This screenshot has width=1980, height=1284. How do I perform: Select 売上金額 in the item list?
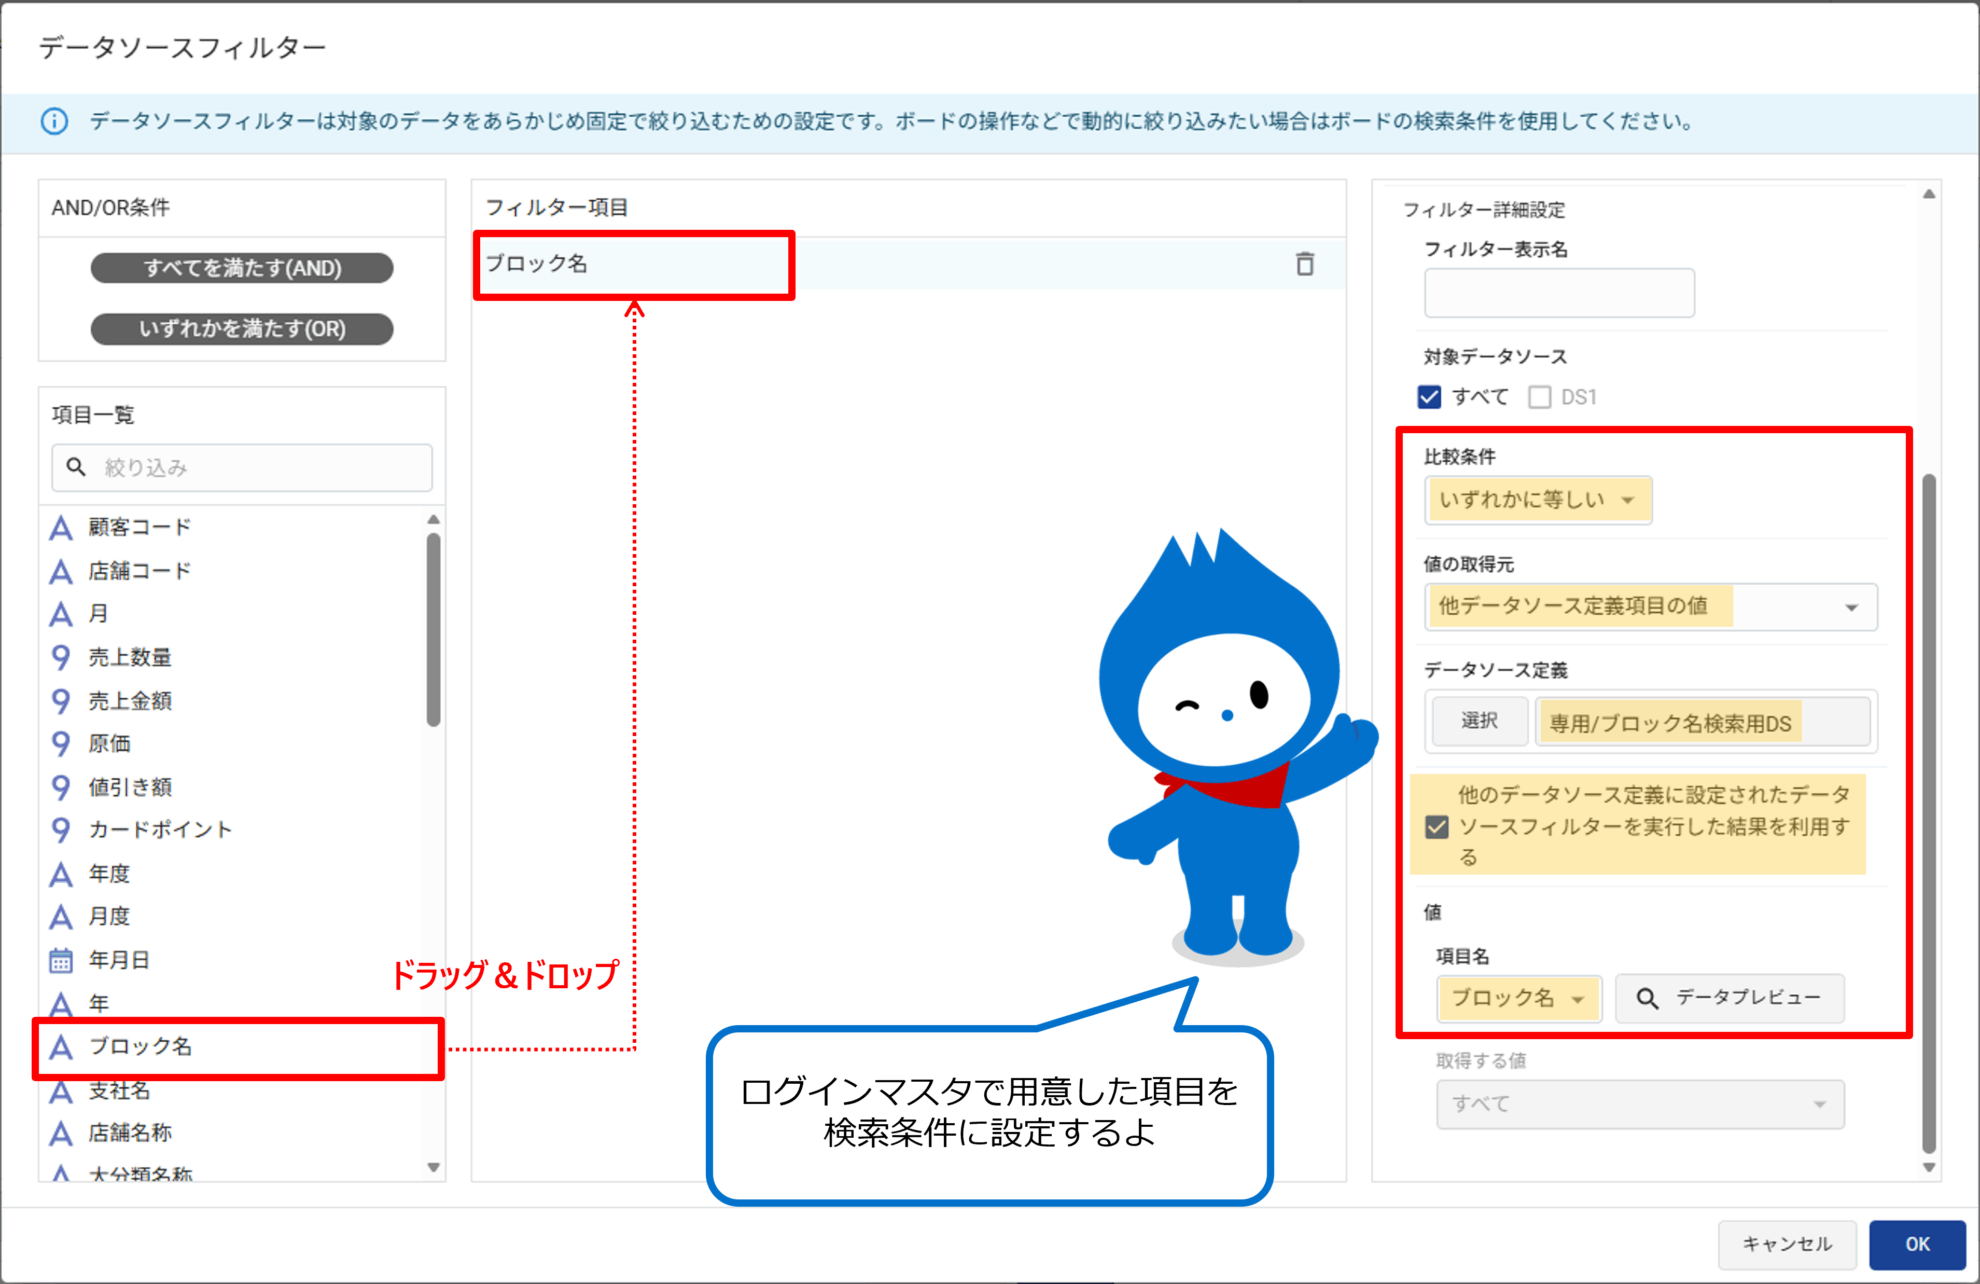point(130,700)
